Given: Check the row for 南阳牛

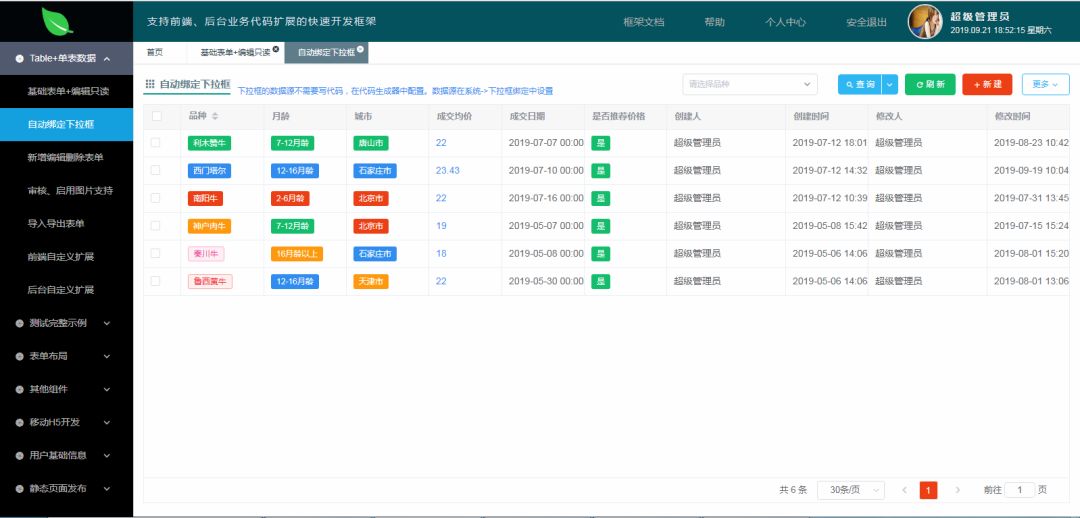Looking at the screenshot, I should 156,198.
